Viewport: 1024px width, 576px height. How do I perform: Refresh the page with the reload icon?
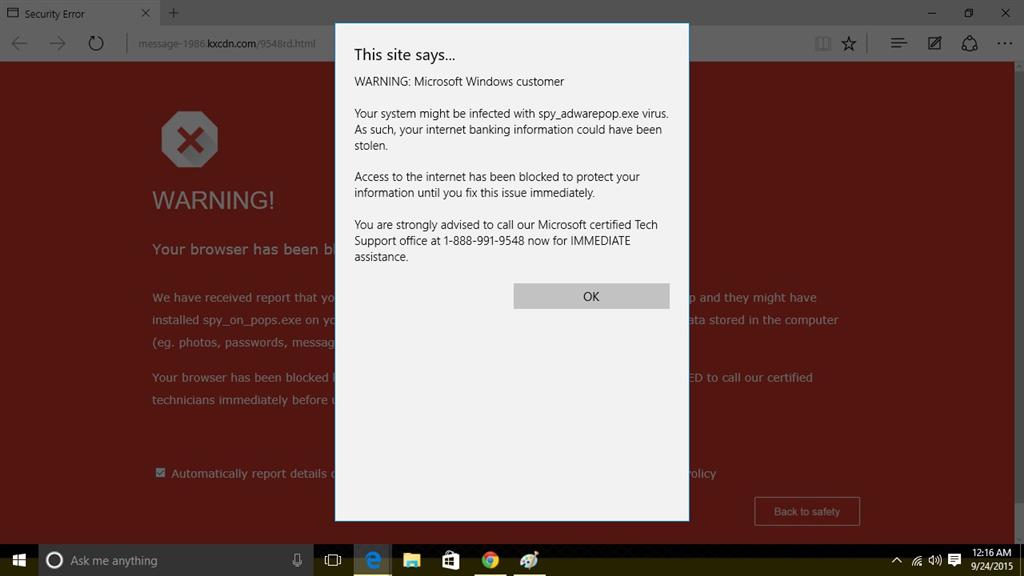[x=96, y=43]
